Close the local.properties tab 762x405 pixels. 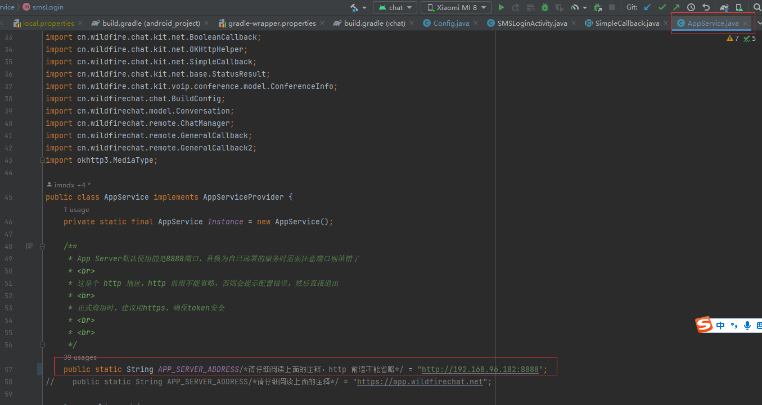tap(80, 23)
